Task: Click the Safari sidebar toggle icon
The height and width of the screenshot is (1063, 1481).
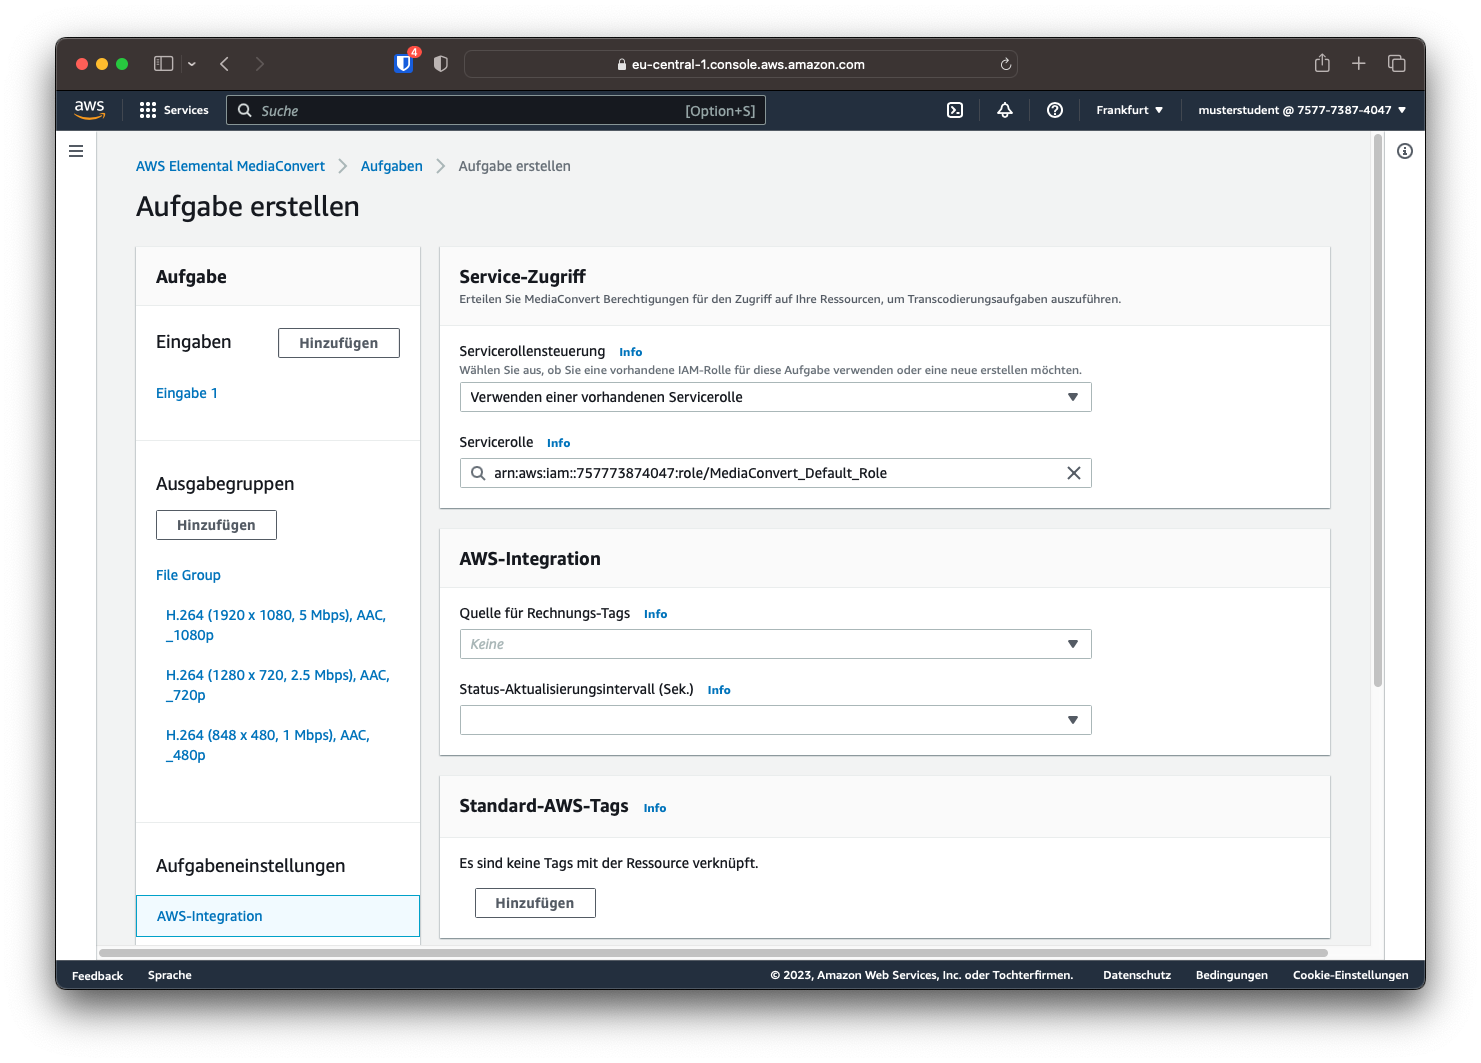Action: tap(164, 63)
